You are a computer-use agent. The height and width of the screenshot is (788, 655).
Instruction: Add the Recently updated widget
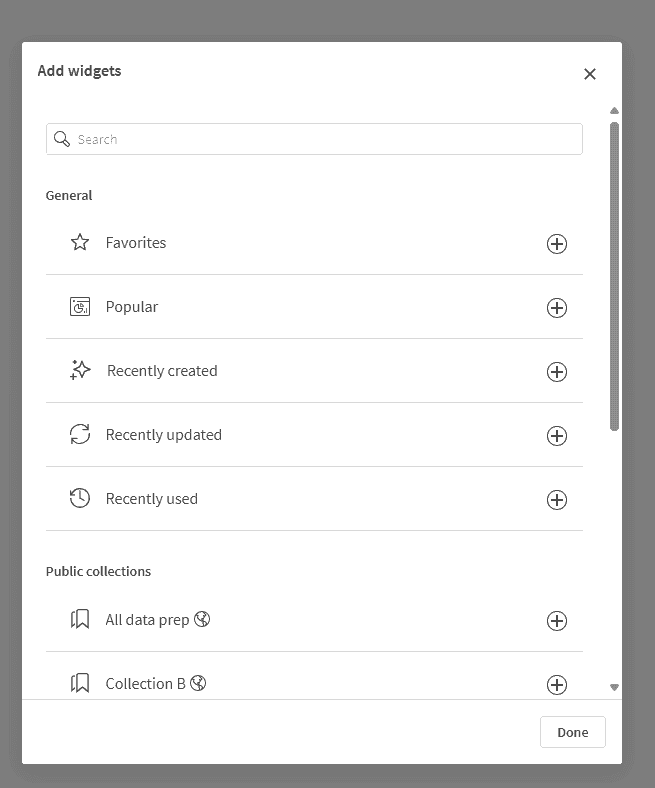[557, 436]
